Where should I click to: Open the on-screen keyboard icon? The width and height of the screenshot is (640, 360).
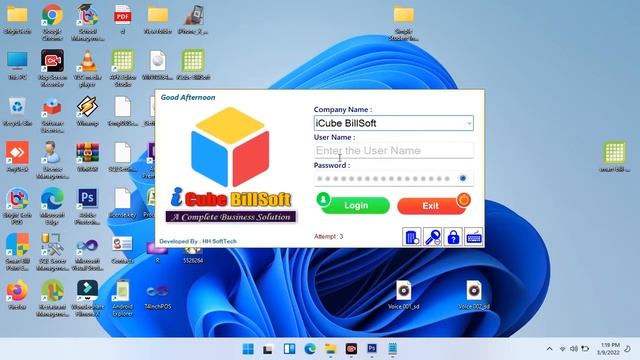click(x=473, y=237)
